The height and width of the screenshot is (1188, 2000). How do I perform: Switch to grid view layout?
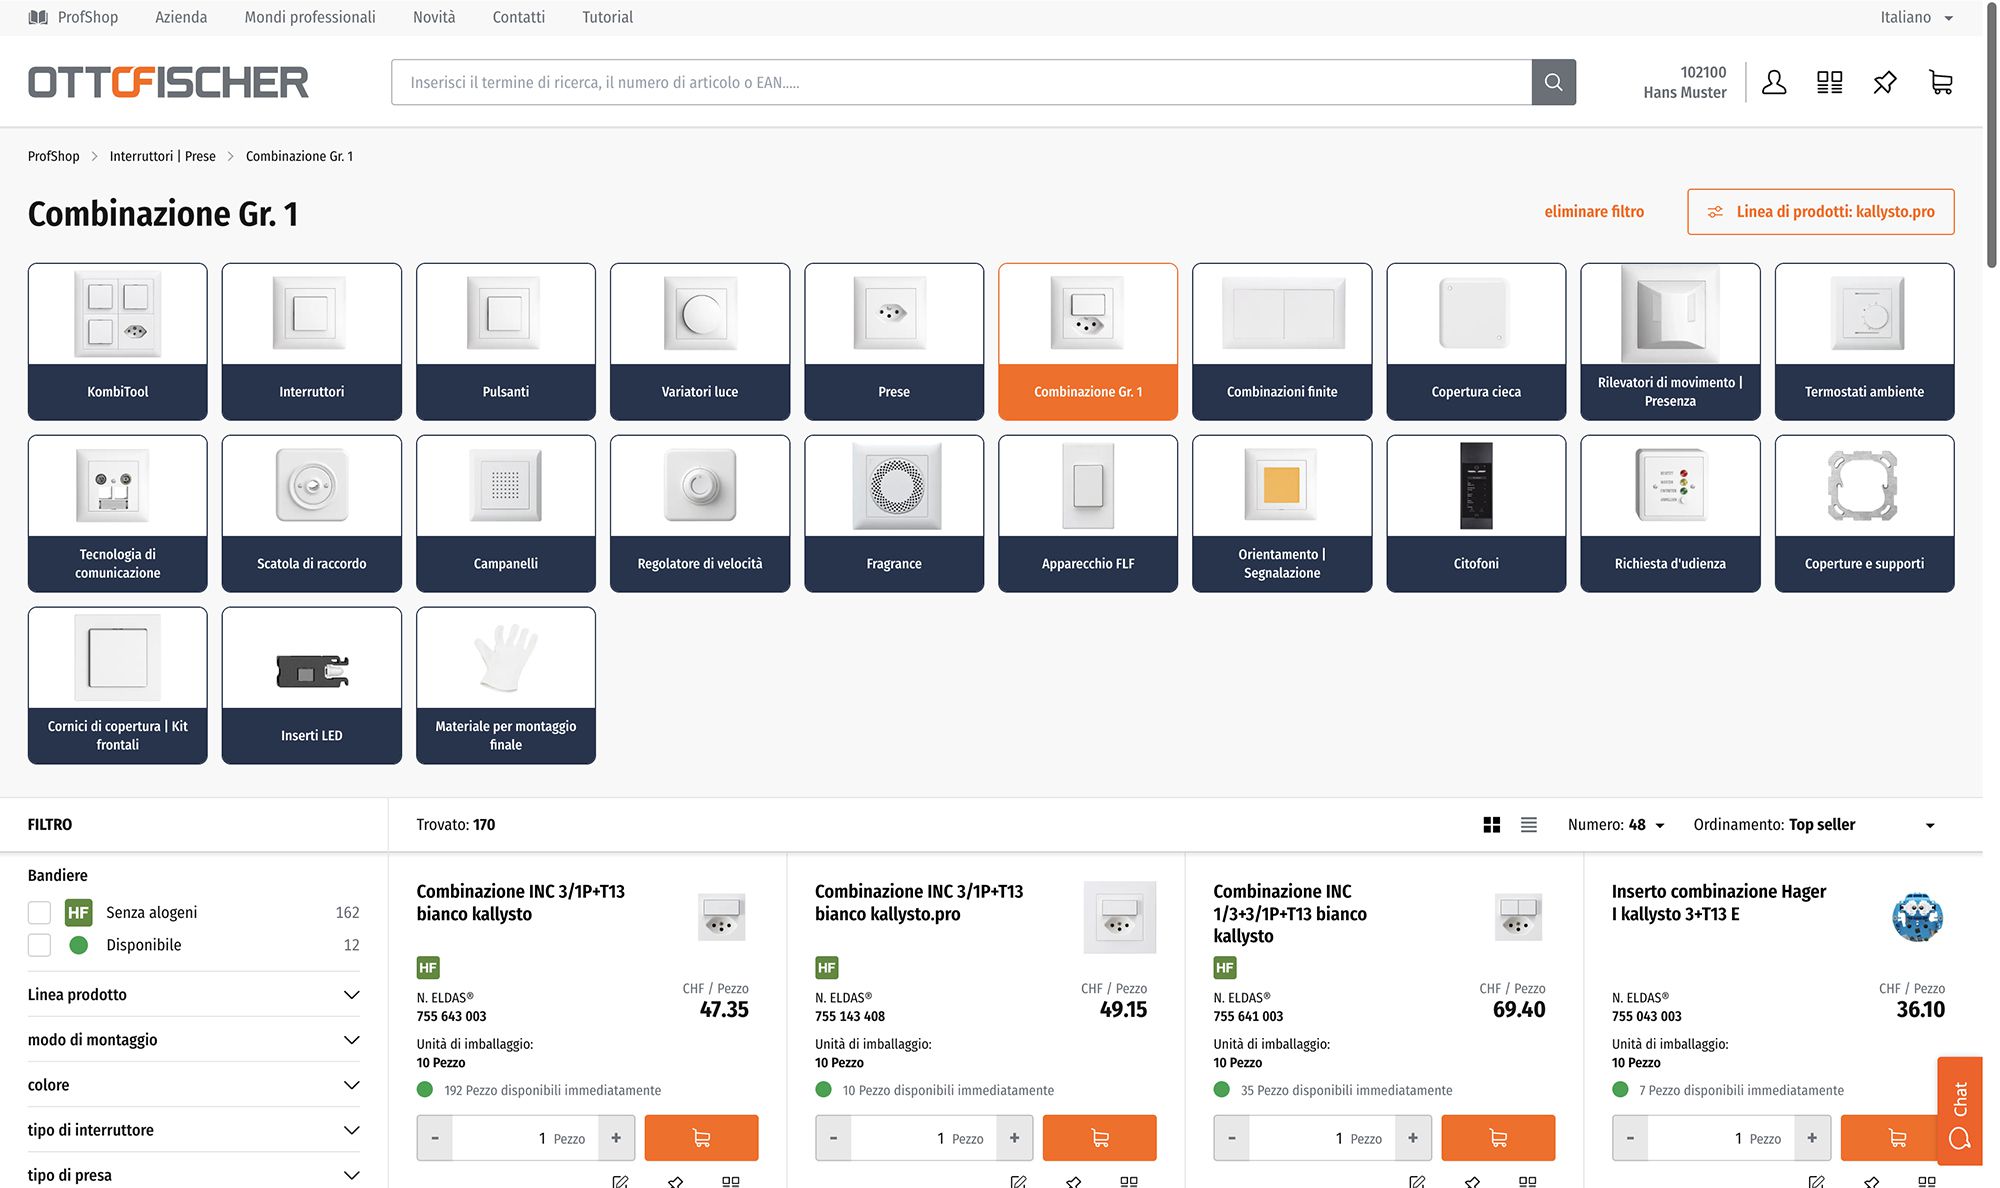click(x=1492, y=825)
